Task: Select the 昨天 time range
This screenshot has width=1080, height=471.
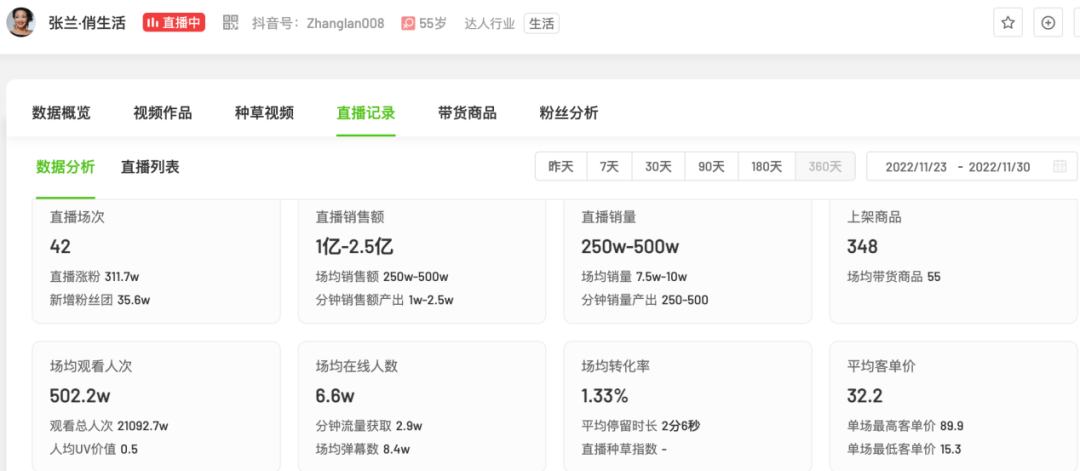Action: coord(561,167)
